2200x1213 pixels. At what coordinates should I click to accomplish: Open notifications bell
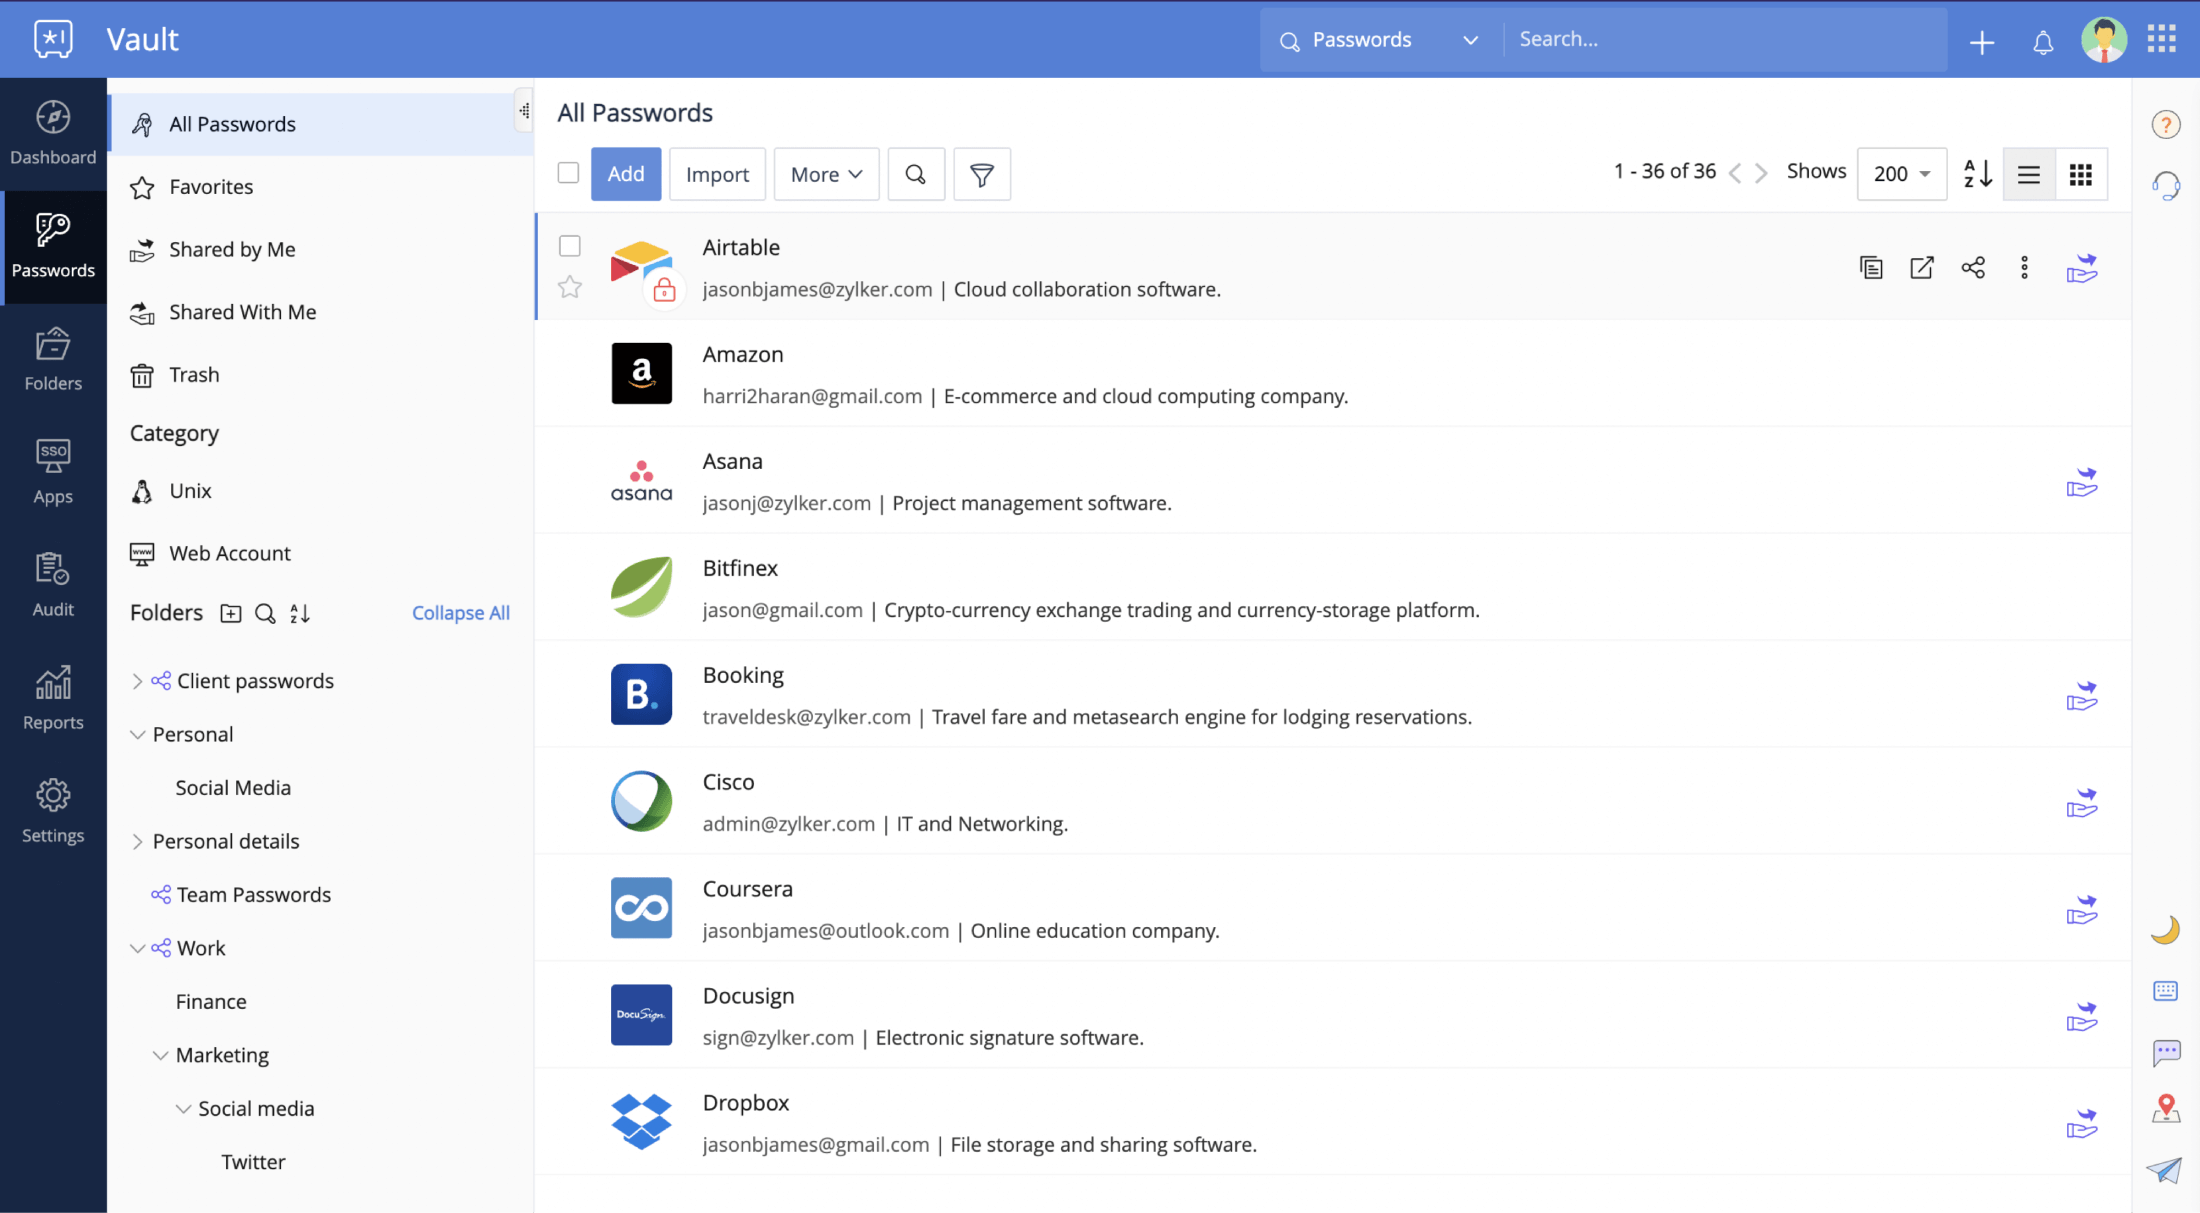point(2043,42)
